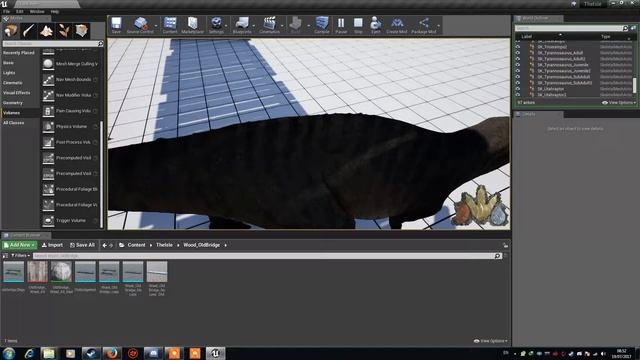Select the Recently Placed category tab
Viewport: 640px width, 360px height.
click(20, 53)
